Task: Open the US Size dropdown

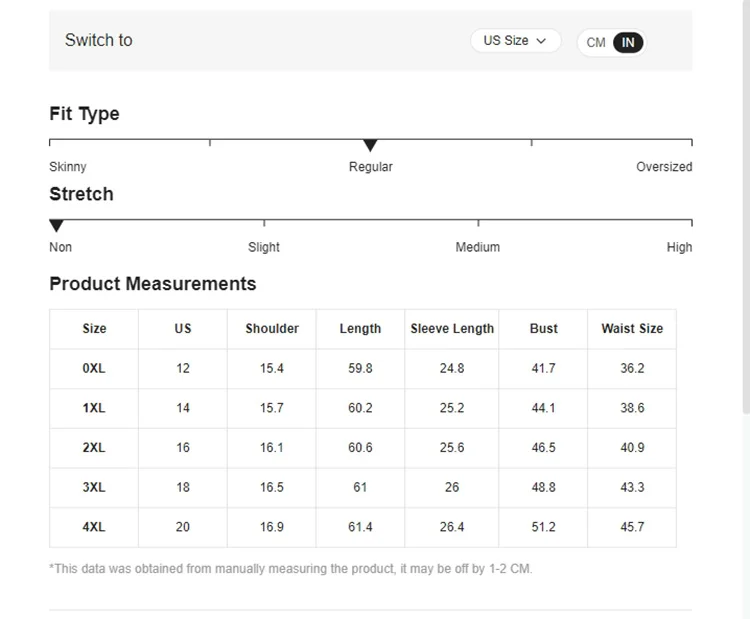Action: [x=514, y=41]
